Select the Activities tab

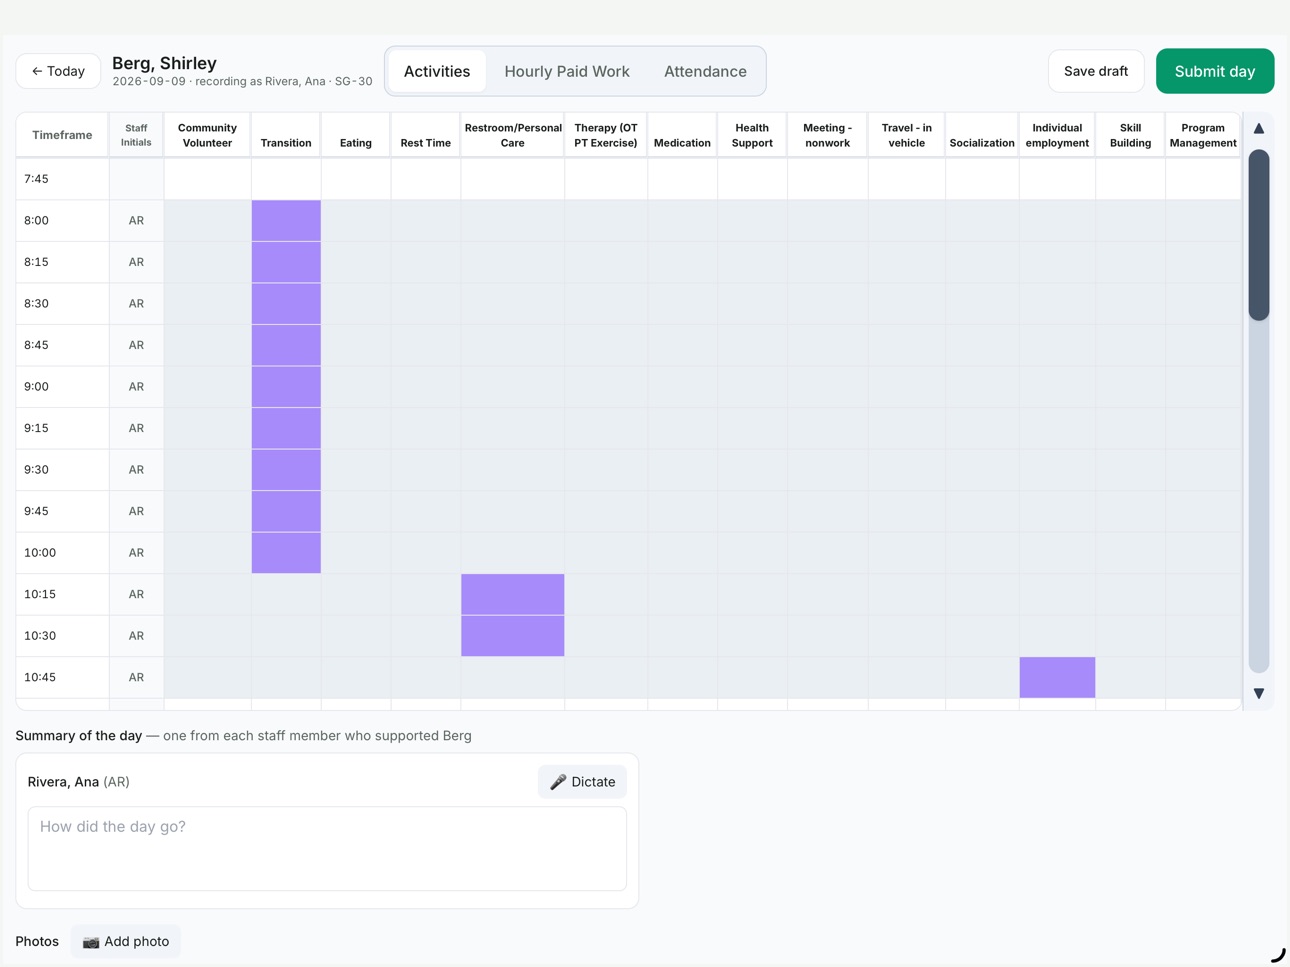click(437, 71)
